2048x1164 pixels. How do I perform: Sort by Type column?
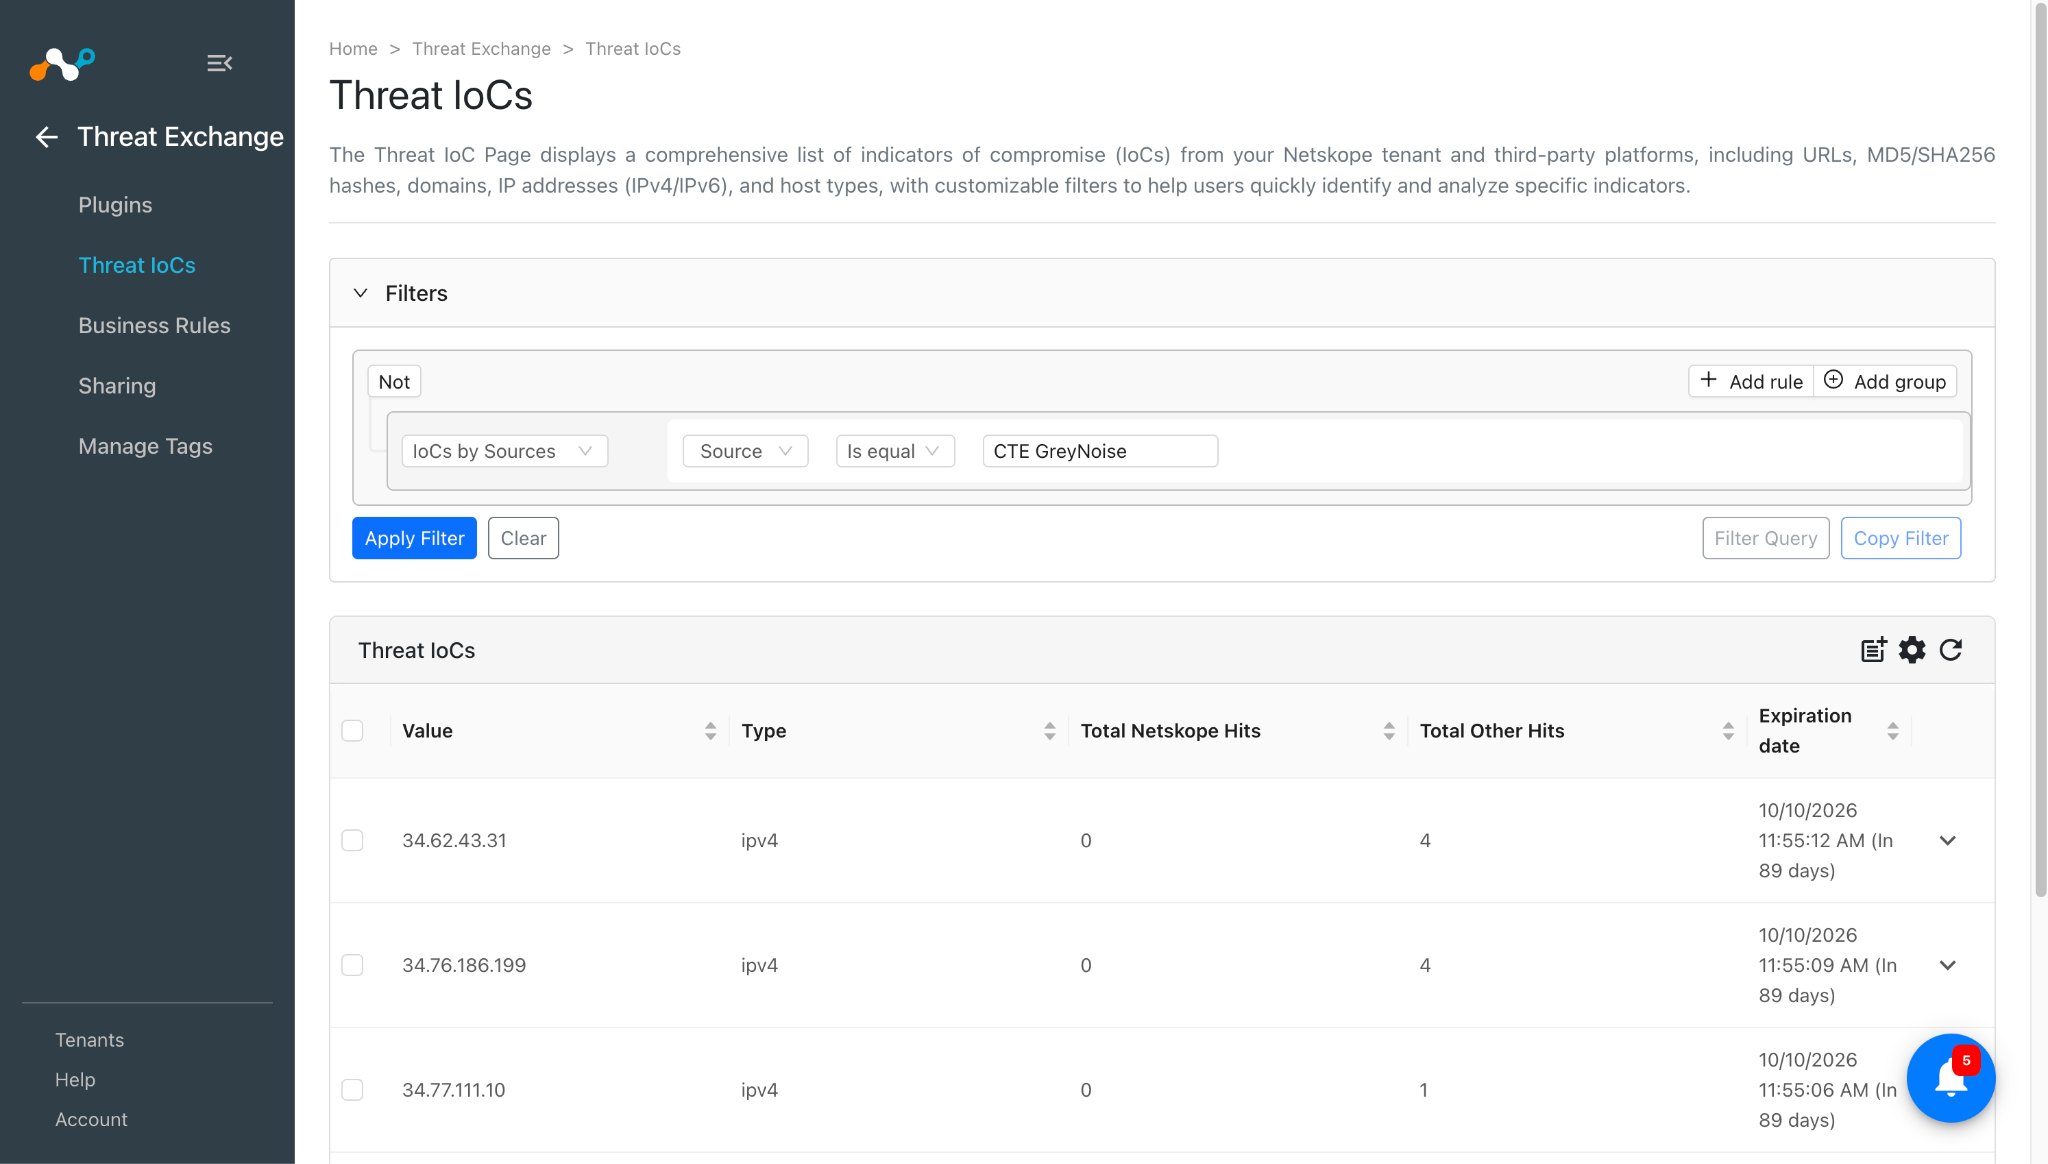coord(1049,731)
